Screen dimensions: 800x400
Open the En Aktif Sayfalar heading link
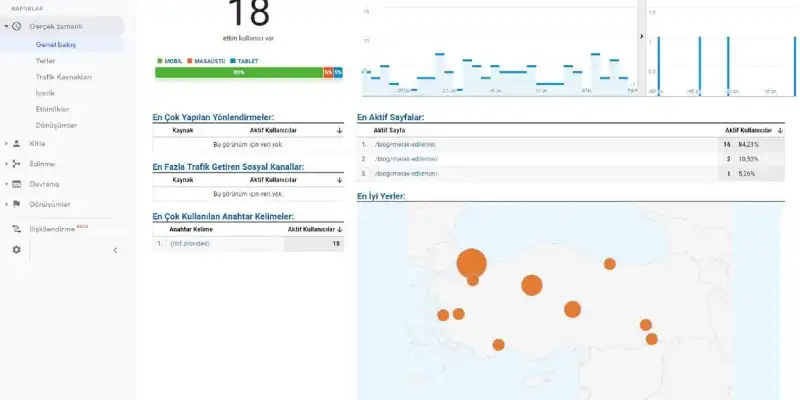[390, 117]
